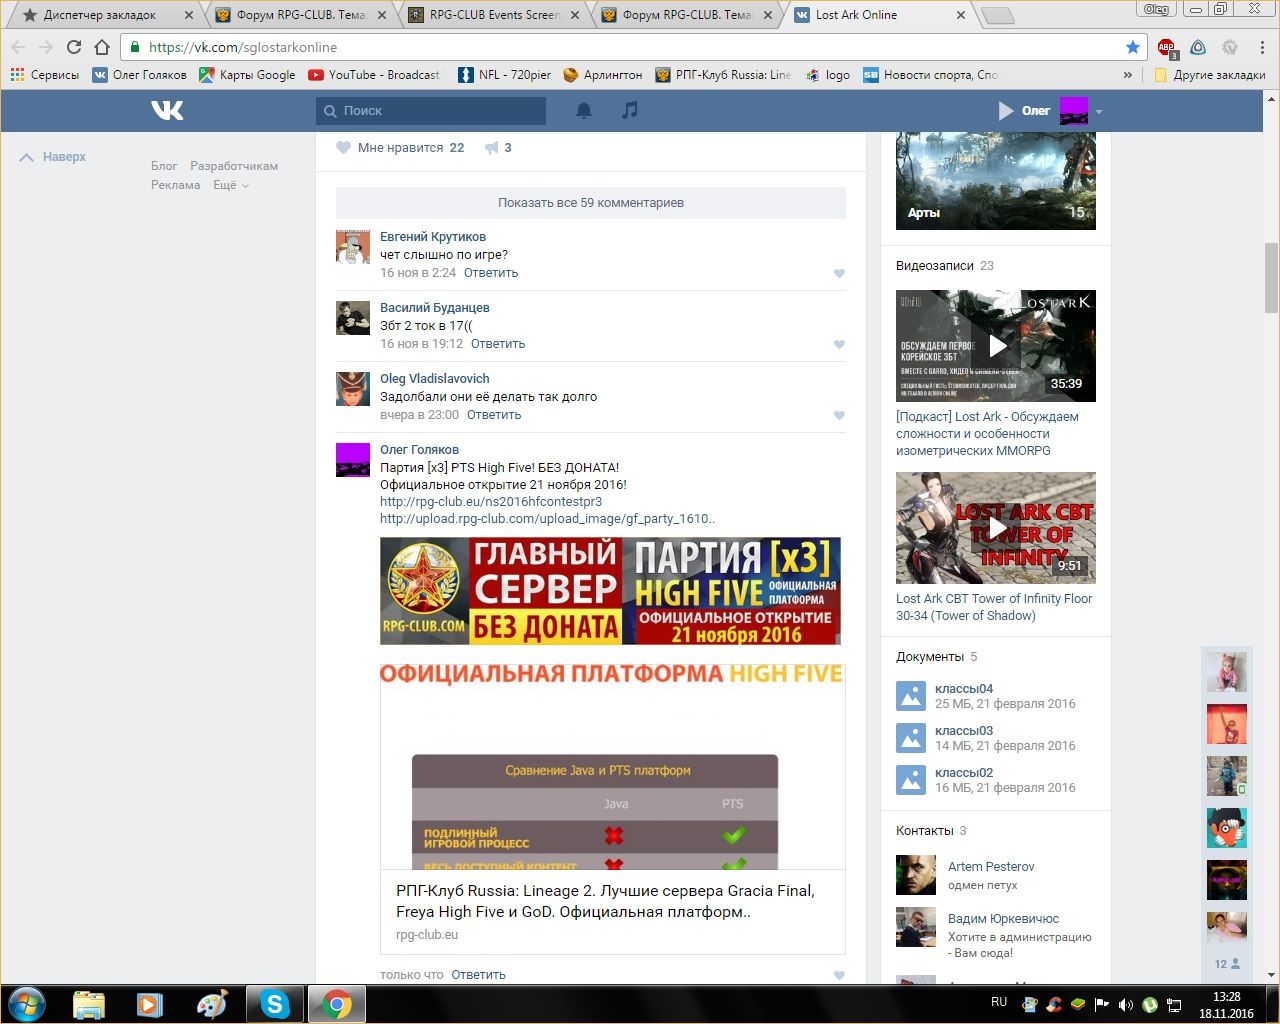Expand hidden bookmarks chevron

tap(1129, 75)
